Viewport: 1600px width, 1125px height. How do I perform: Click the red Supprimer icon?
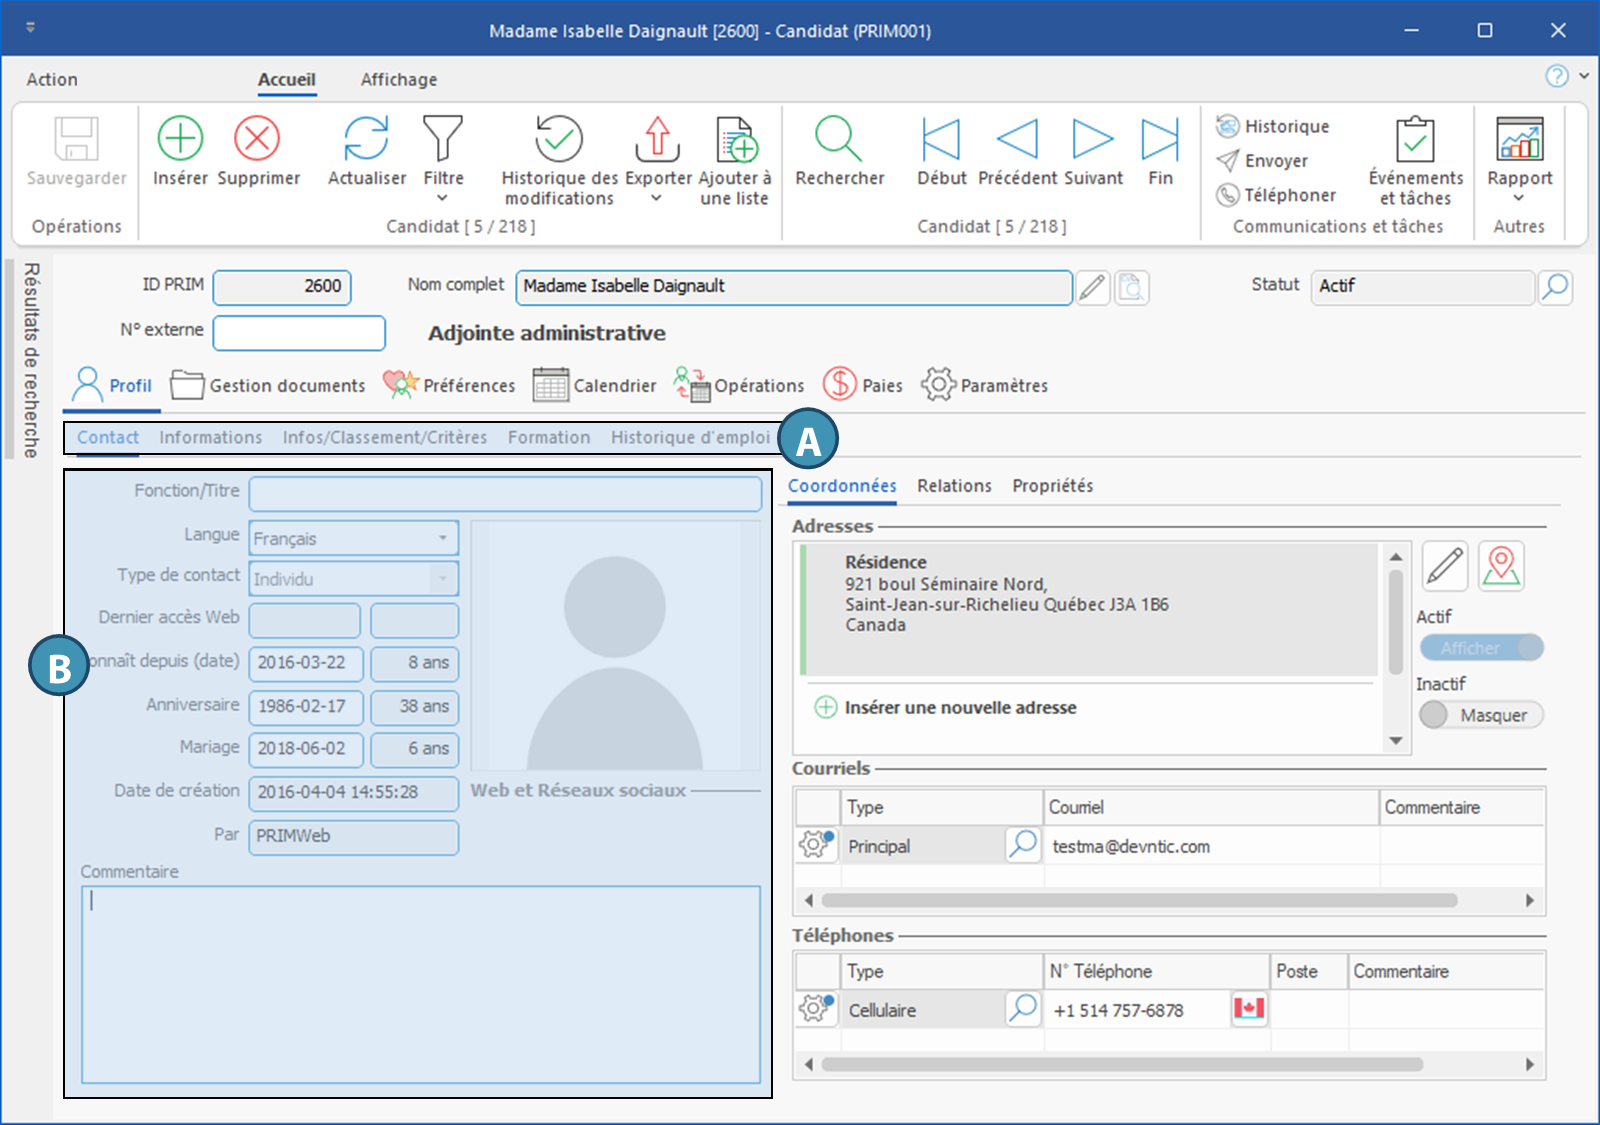(257, 139)
